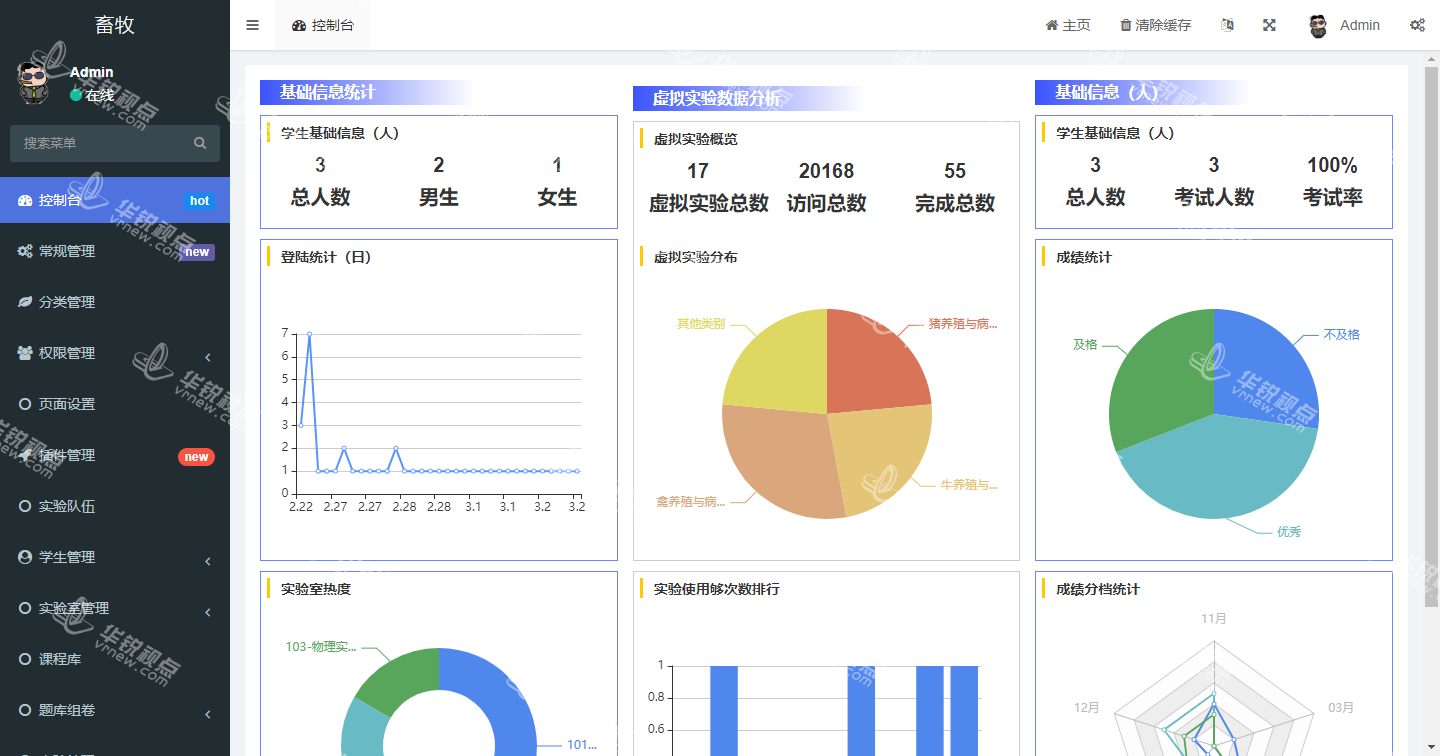This screenshot has height=756, width=1440.
Task: Click the 清除缓存 link
Action: [x=1156, y=25]
